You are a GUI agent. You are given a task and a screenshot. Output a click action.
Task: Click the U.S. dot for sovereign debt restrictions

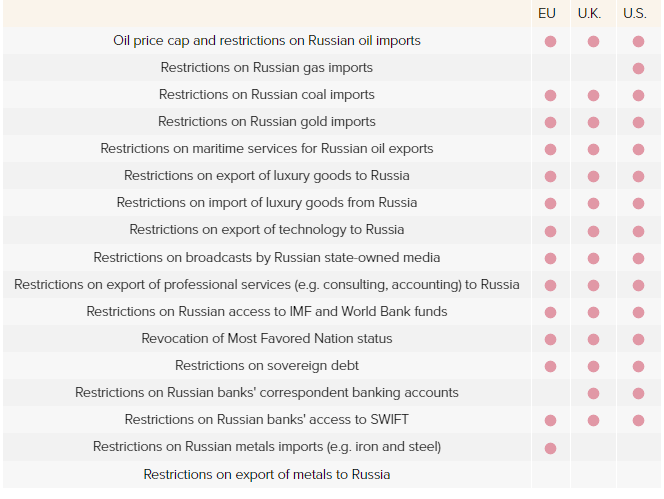(638, 366)
